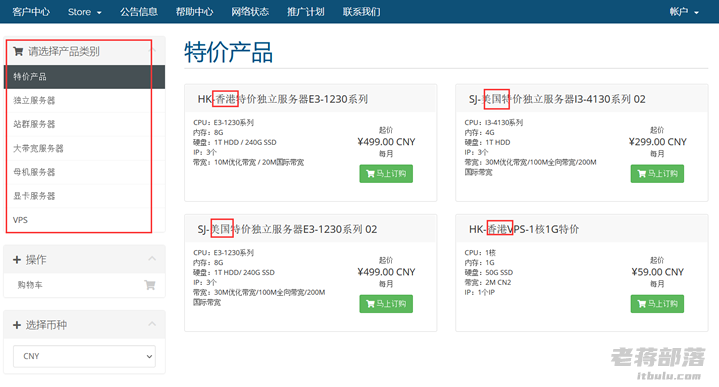Select 特价产品 category in sidebar
719x387 pixels.
(x=84, y=77)
